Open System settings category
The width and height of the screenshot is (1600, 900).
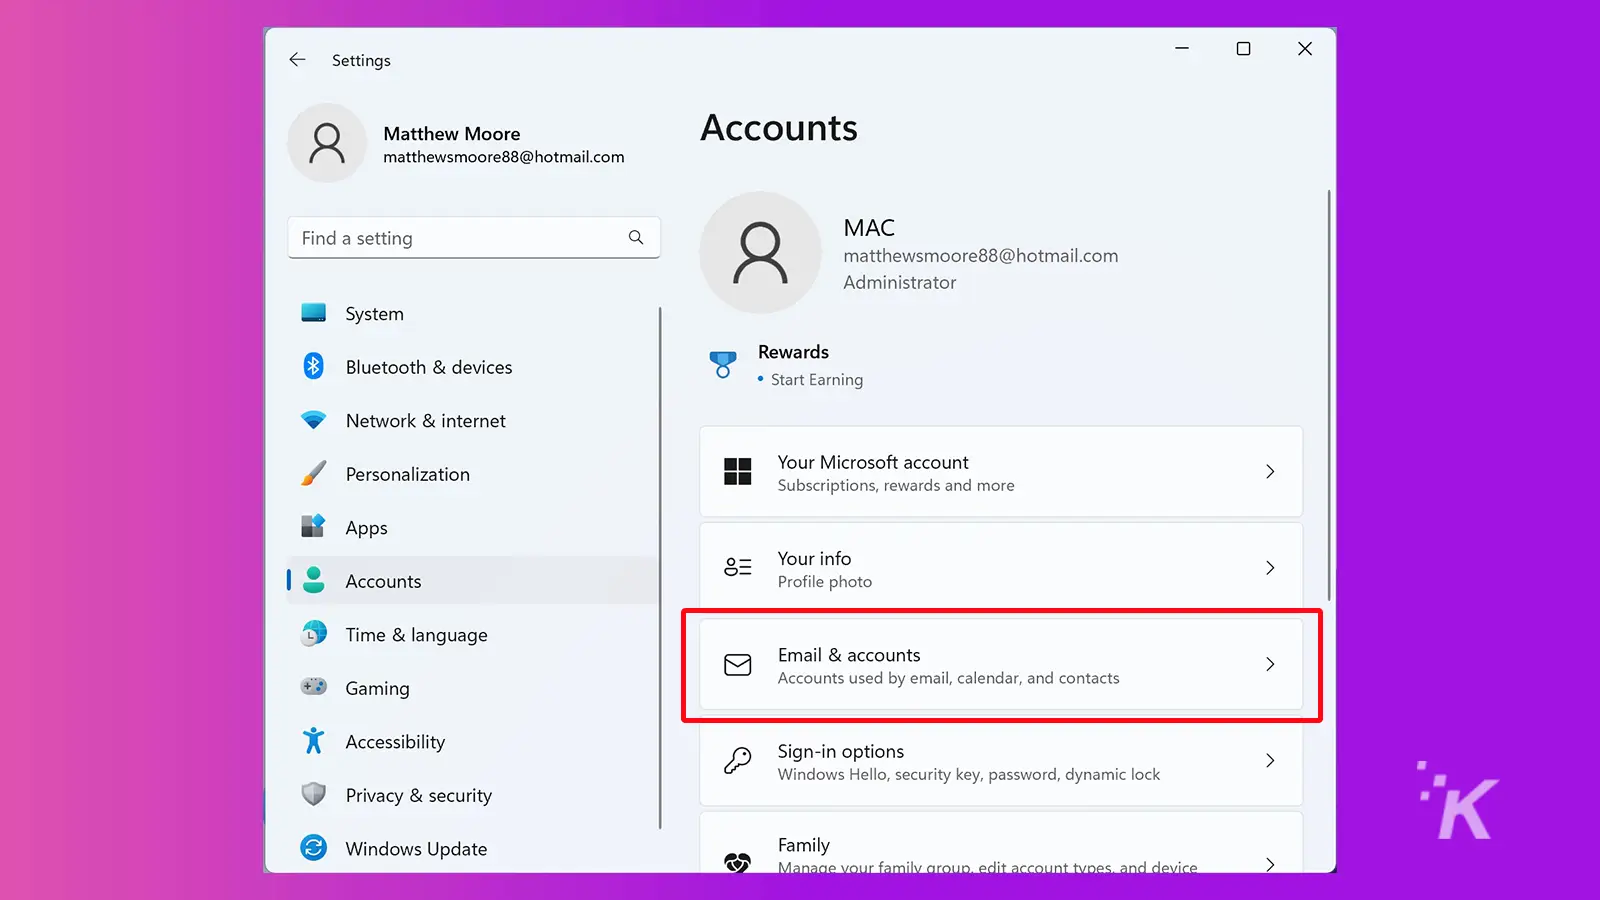(374, 314)
